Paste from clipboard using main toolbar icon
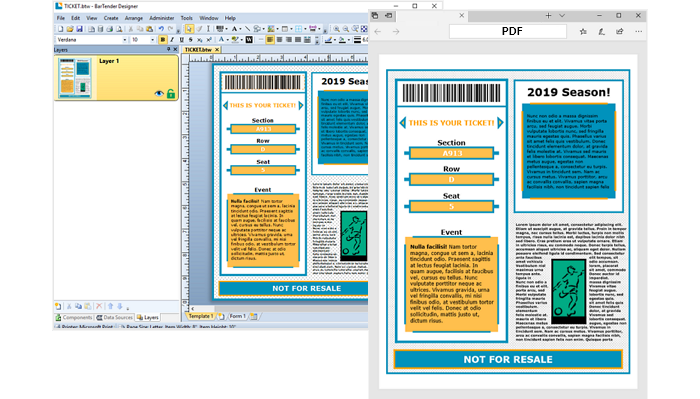This screenshot has height=399, width=700. coord(150,29)
